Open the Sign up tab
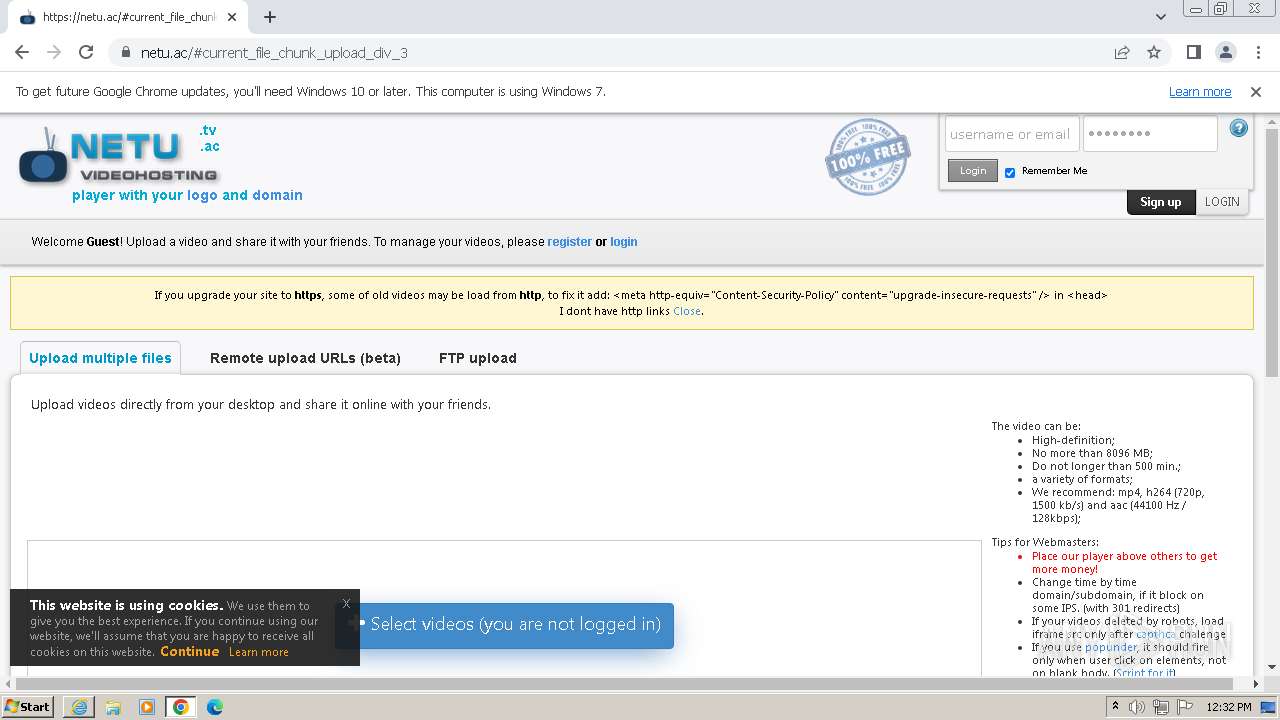 click(x=1161, y=202)
